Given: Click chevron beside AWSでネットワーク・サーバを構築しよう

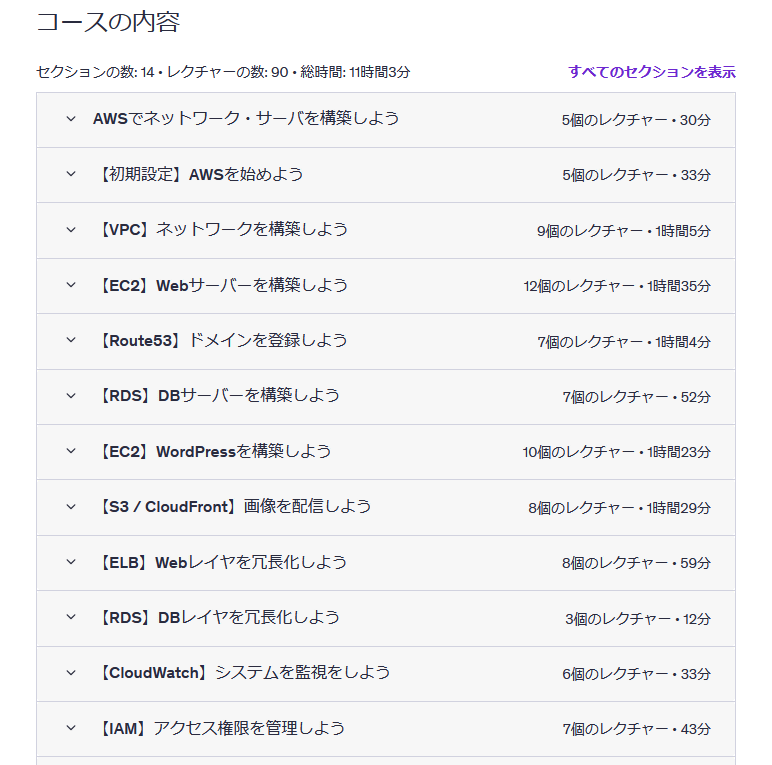Looking at the screenshot, I should [71, 119].
